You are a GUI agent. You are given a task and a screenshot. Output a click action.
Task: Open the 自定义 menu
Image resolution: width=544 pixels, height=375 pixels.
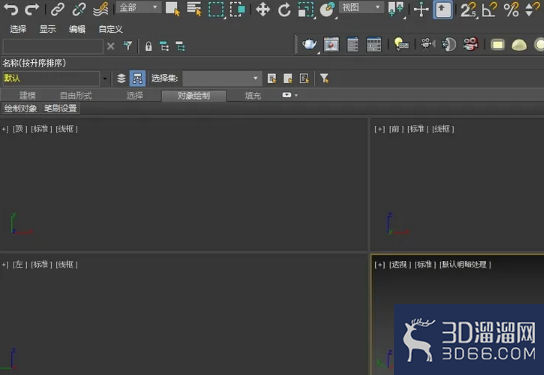point(111,29)
